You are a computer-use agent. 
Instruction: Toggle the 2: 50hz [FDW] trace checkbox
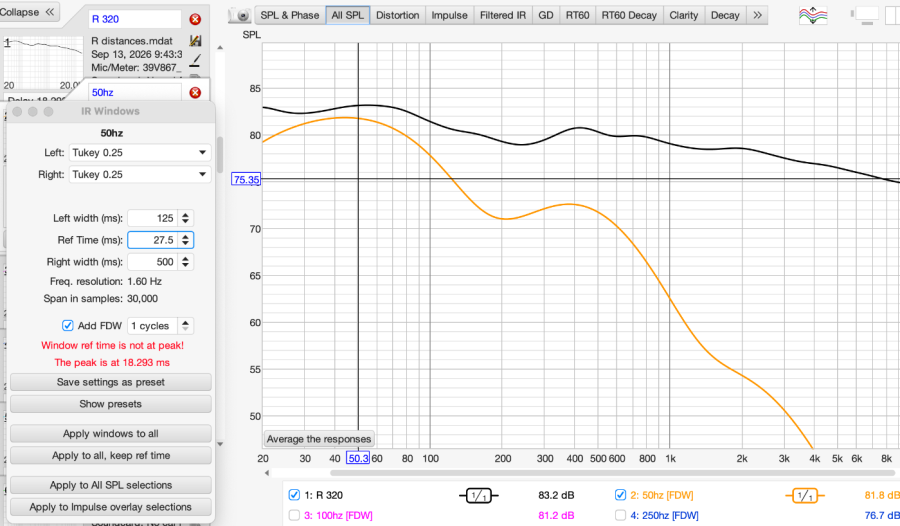pos(620,494)
